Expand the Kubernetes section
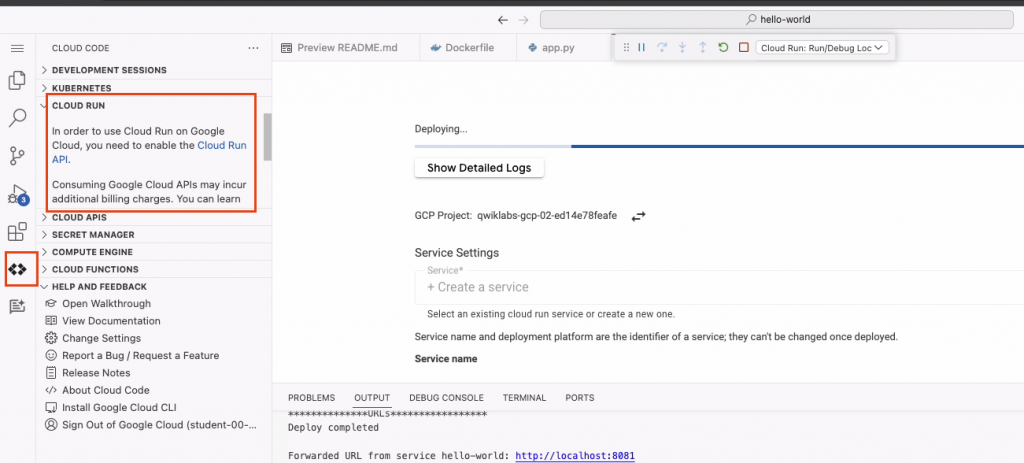Screen dimensions: 1024x463 81,88
